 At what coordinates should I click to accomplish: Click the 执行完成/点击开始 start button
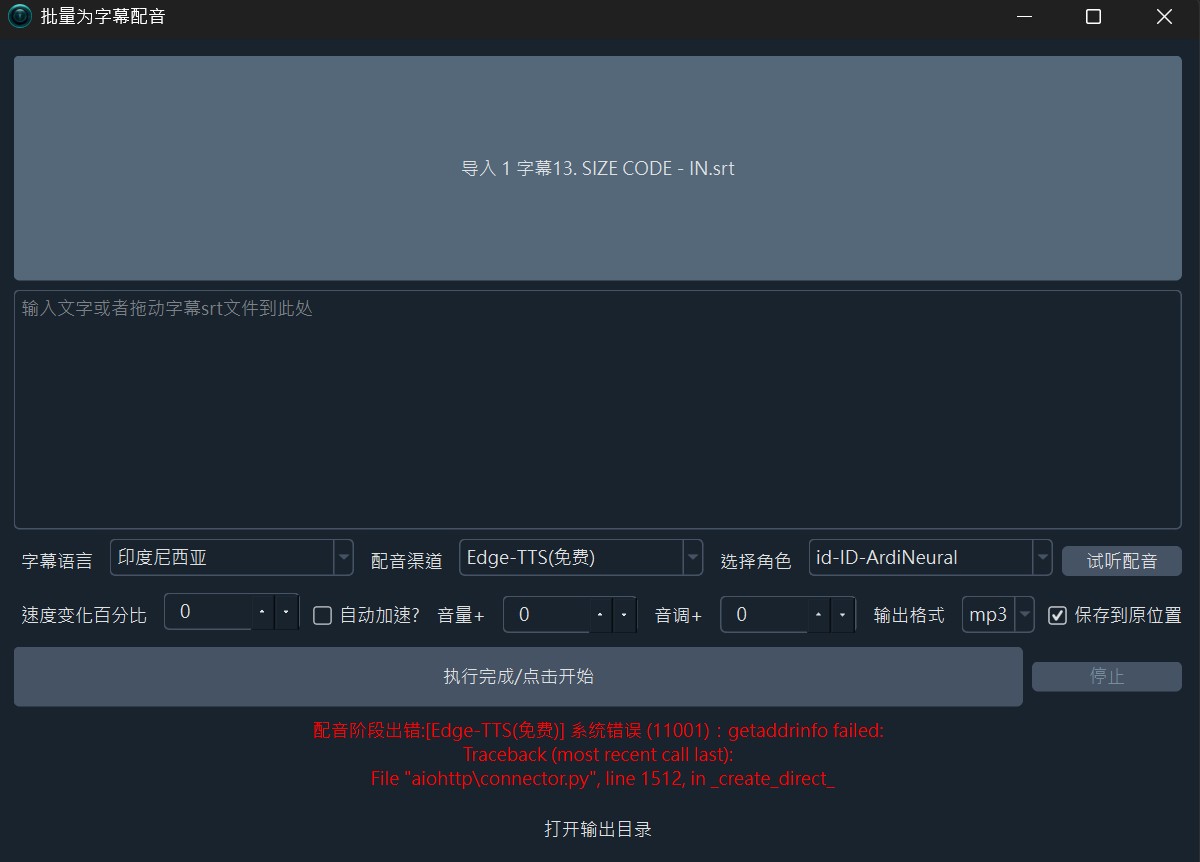(x=518, y=677)
